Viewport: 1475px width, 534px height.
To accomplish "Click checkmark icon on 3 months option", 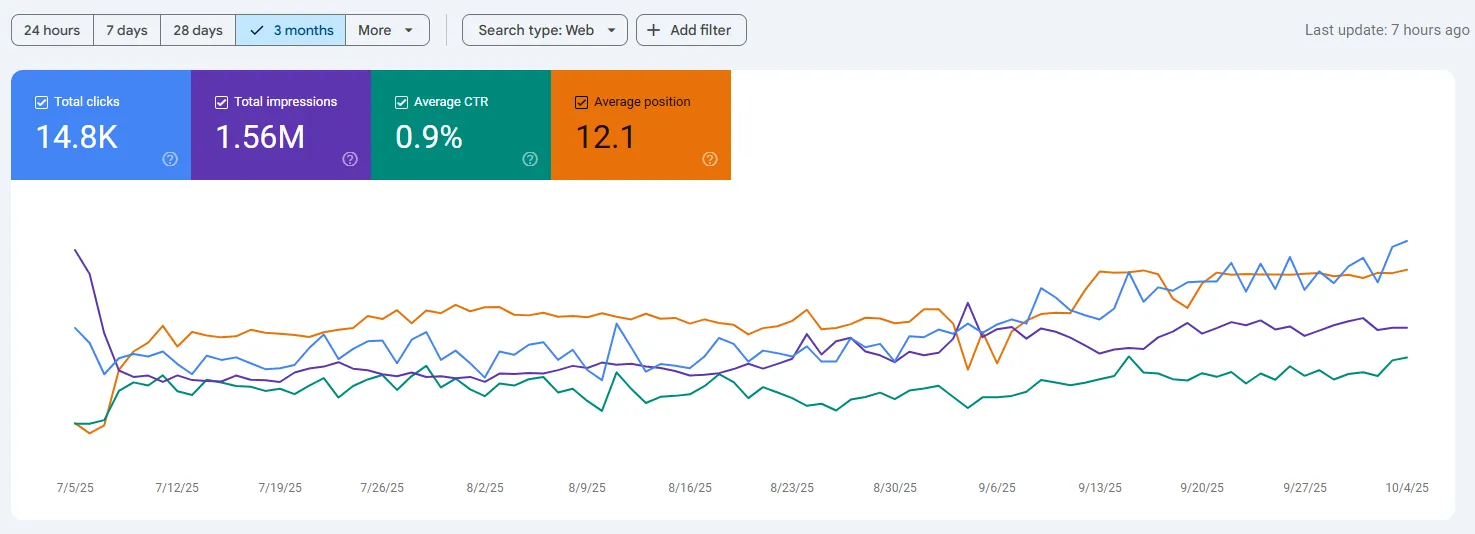I will point(257,30).
